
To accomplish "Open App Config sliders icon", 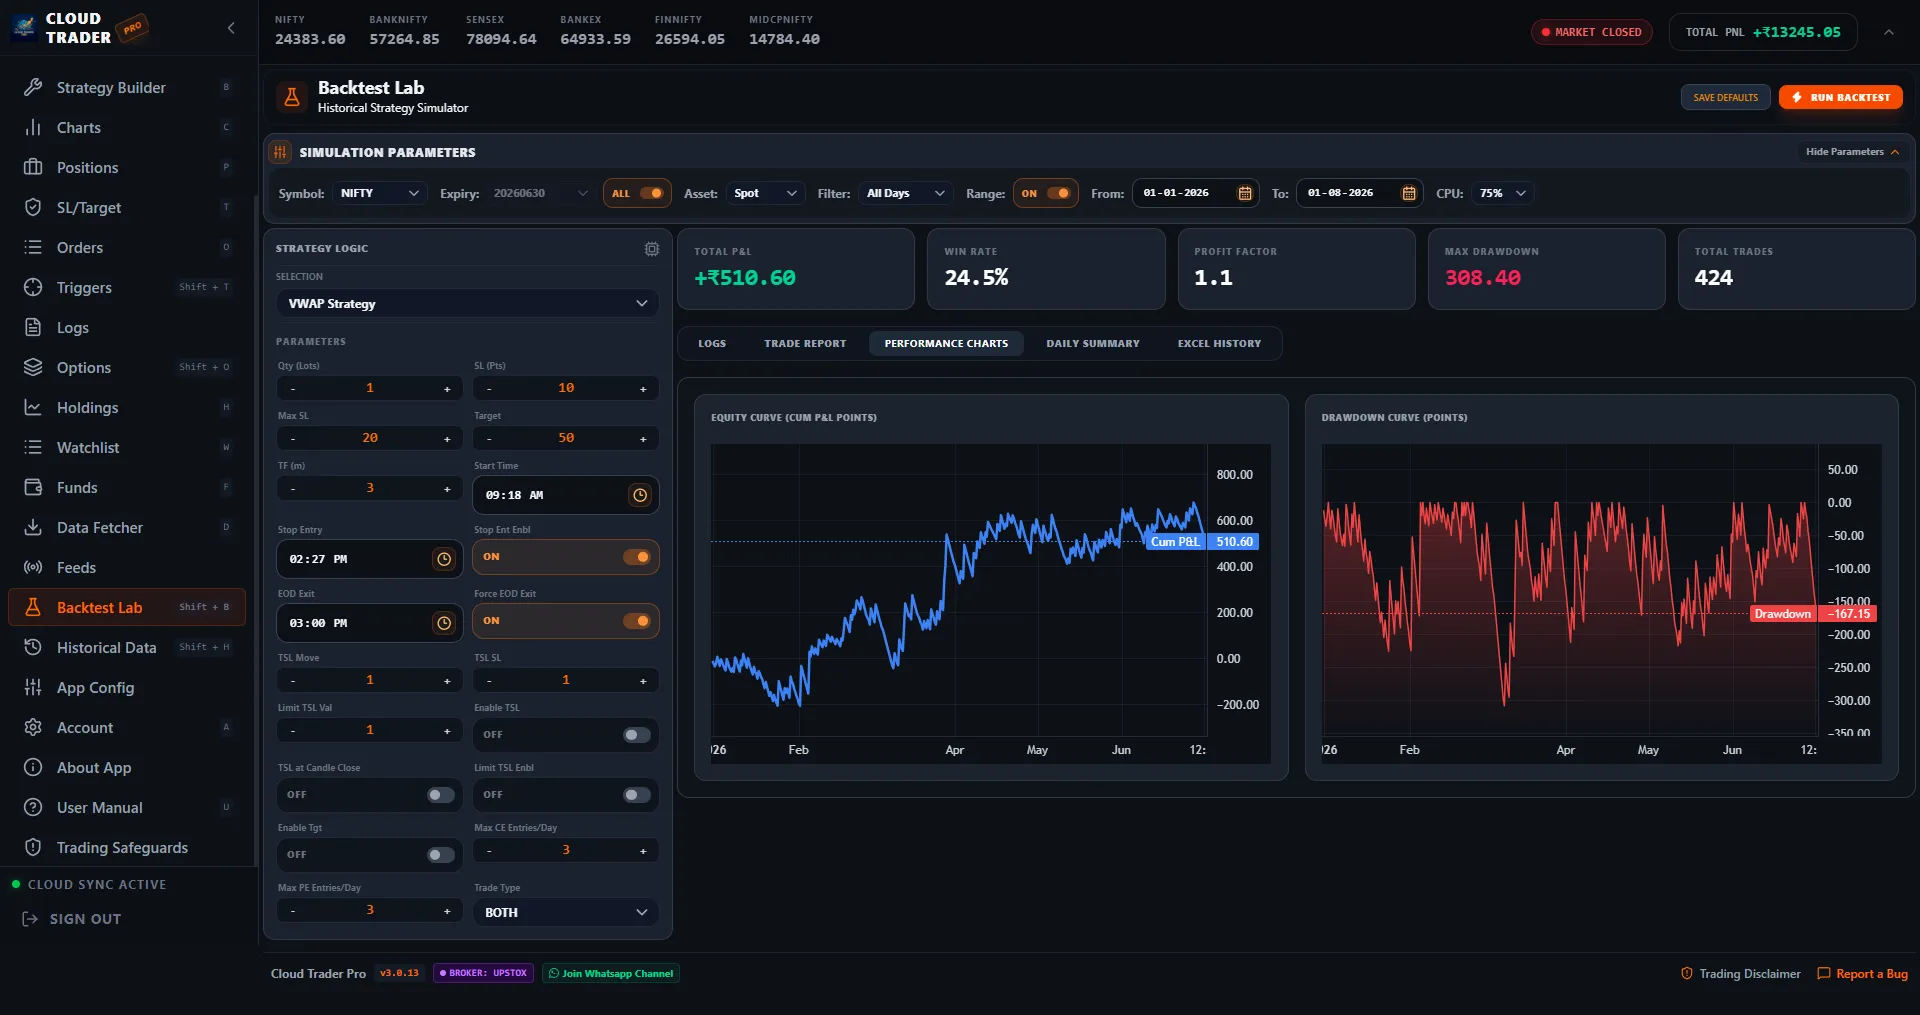I will [x=33, y=687].
